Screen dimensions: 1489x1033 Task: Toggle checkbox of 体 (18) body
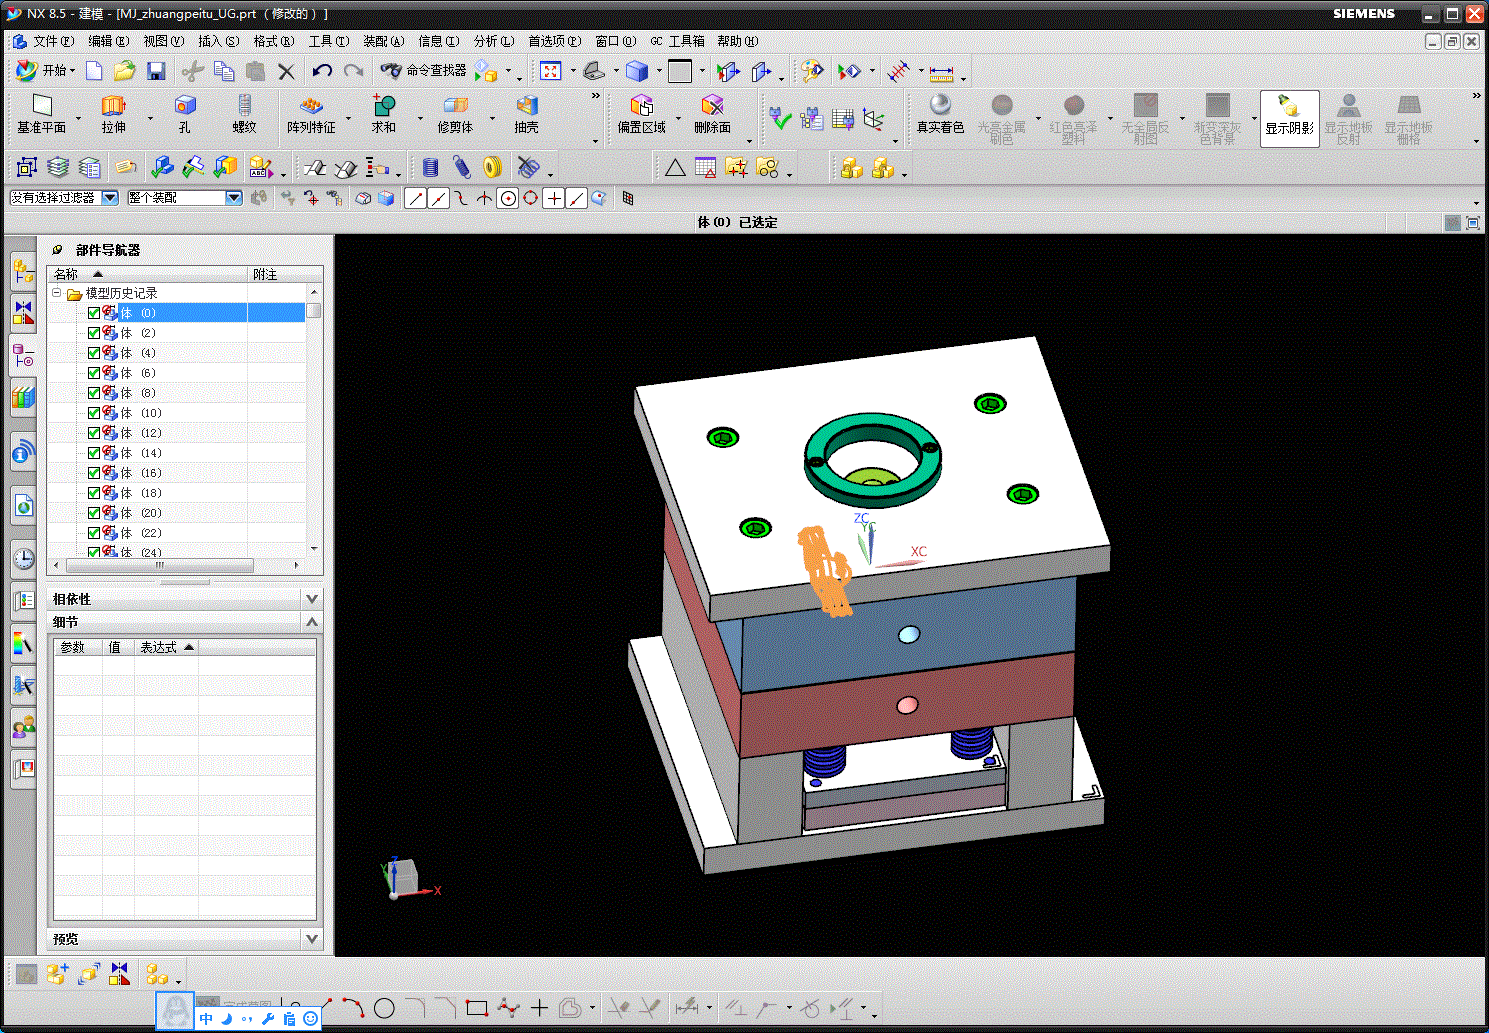pos(94,493)
